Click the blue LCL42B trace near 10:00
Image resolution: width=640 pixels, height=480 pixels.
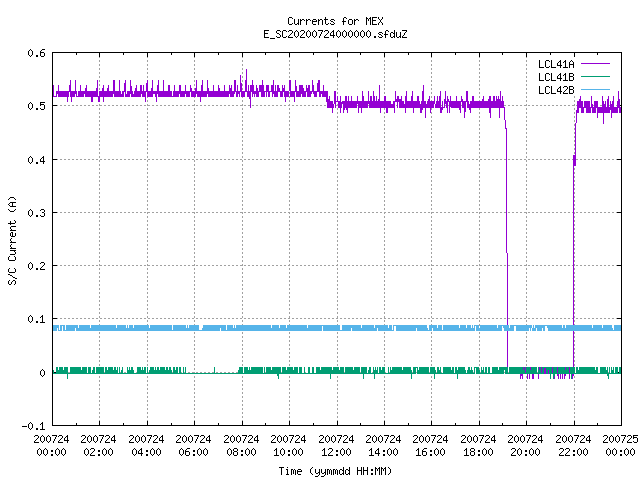pos(289,328)
